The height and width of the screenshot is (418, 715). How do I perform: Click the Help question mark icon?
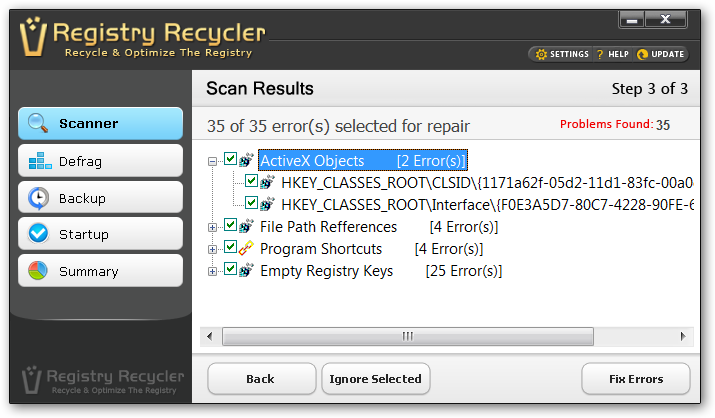(x=600, y=54)
